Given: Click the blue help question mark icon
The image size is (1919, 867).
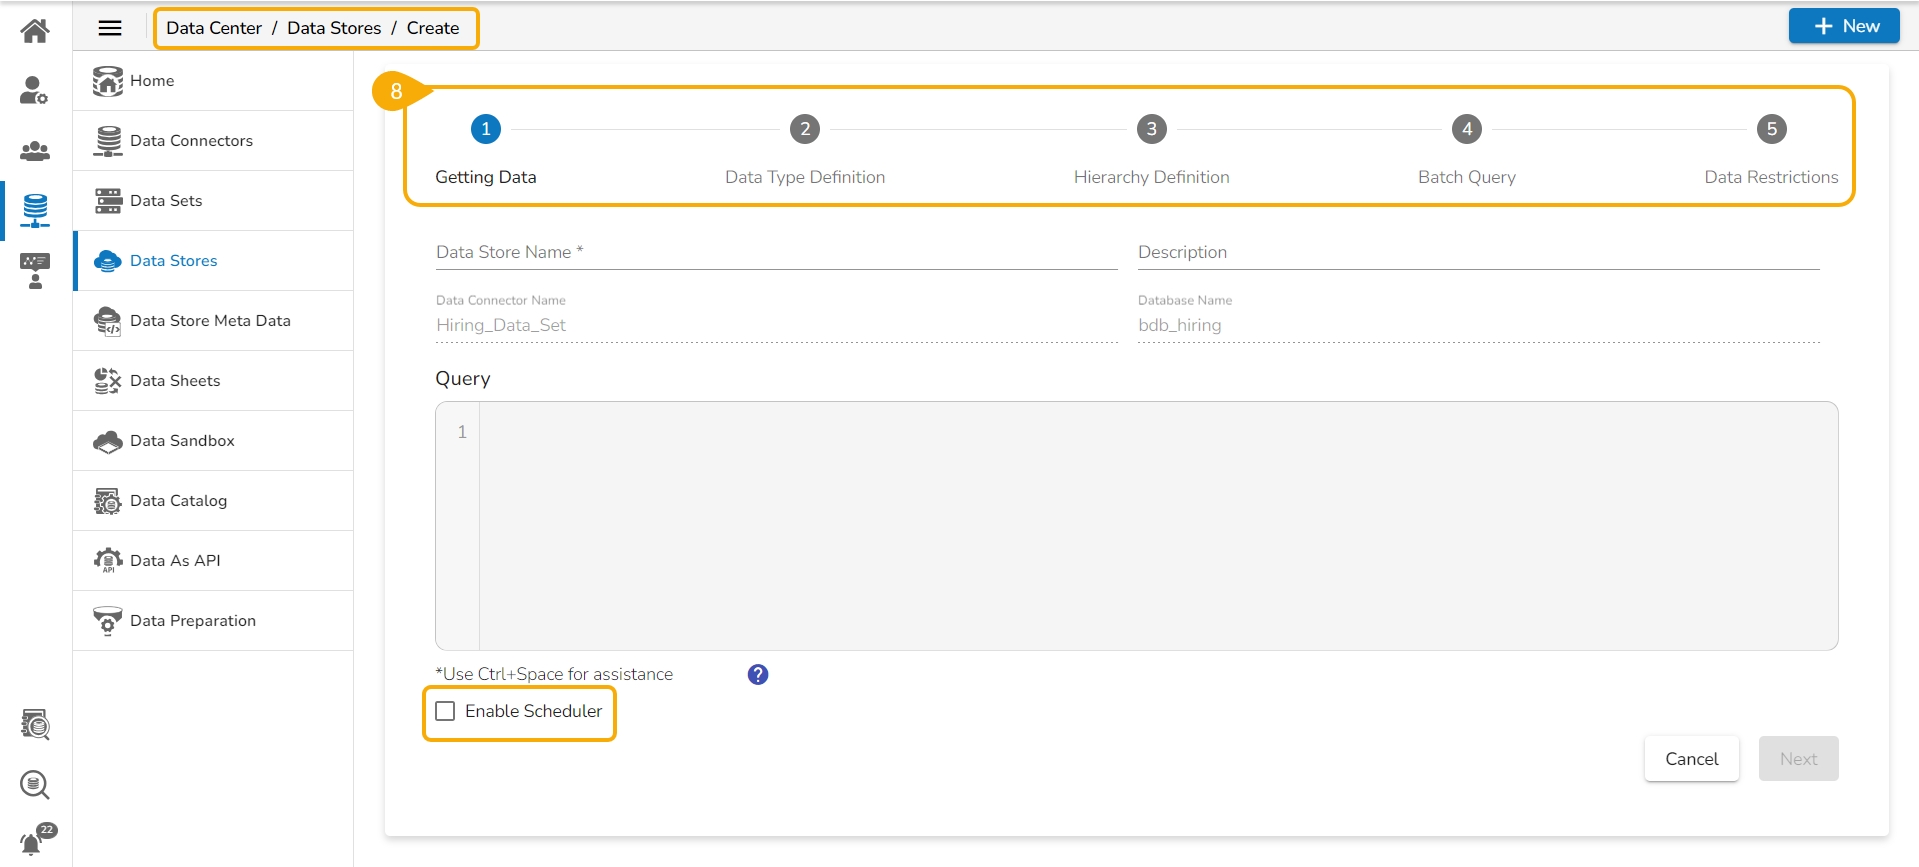Looking at the screenshot, I should [758, 675].
